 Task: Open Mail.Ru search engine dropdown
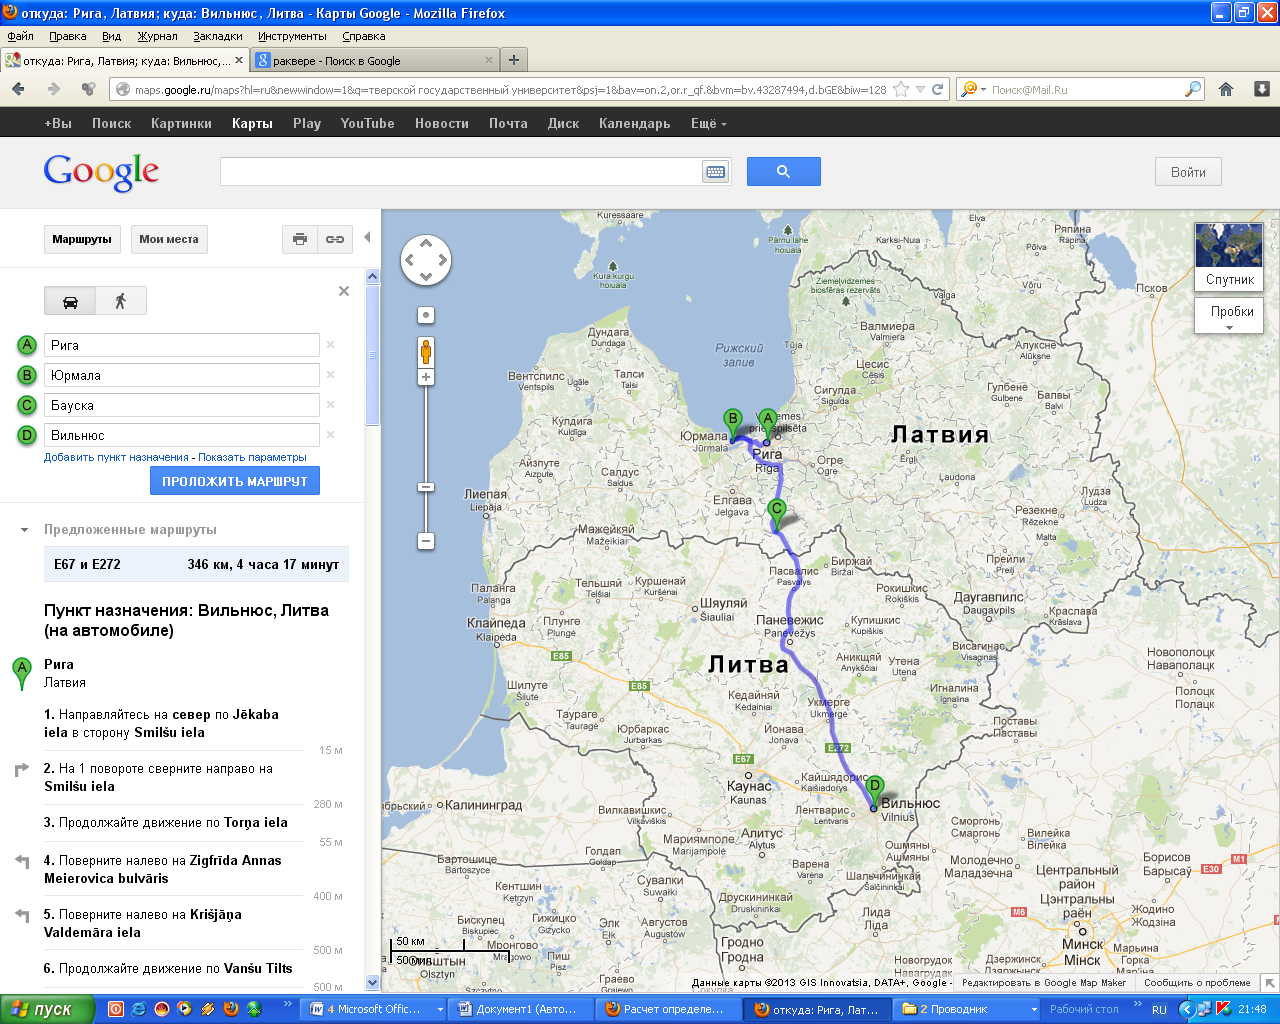point(972,89)
